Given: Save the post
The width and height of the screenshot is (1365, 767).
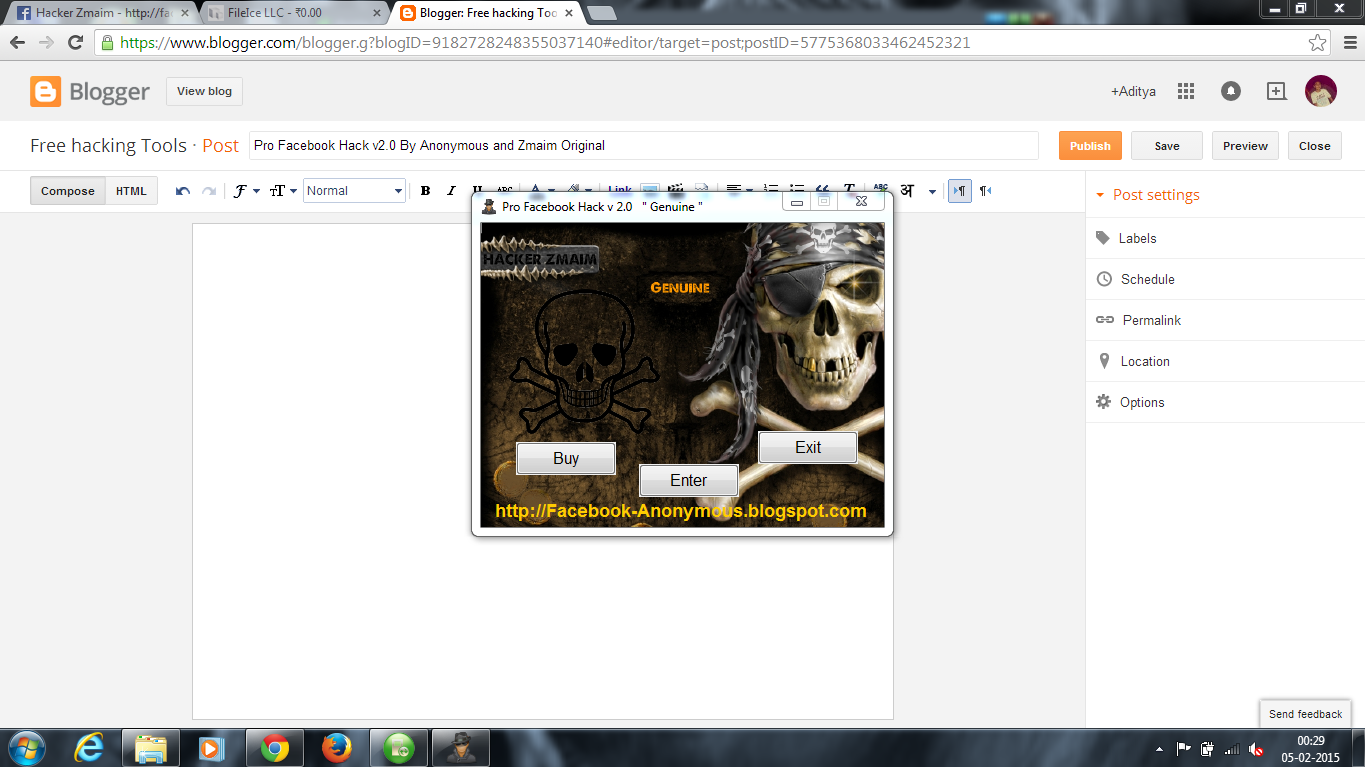Looking at the screenshot, I should tap(1167, 146).
